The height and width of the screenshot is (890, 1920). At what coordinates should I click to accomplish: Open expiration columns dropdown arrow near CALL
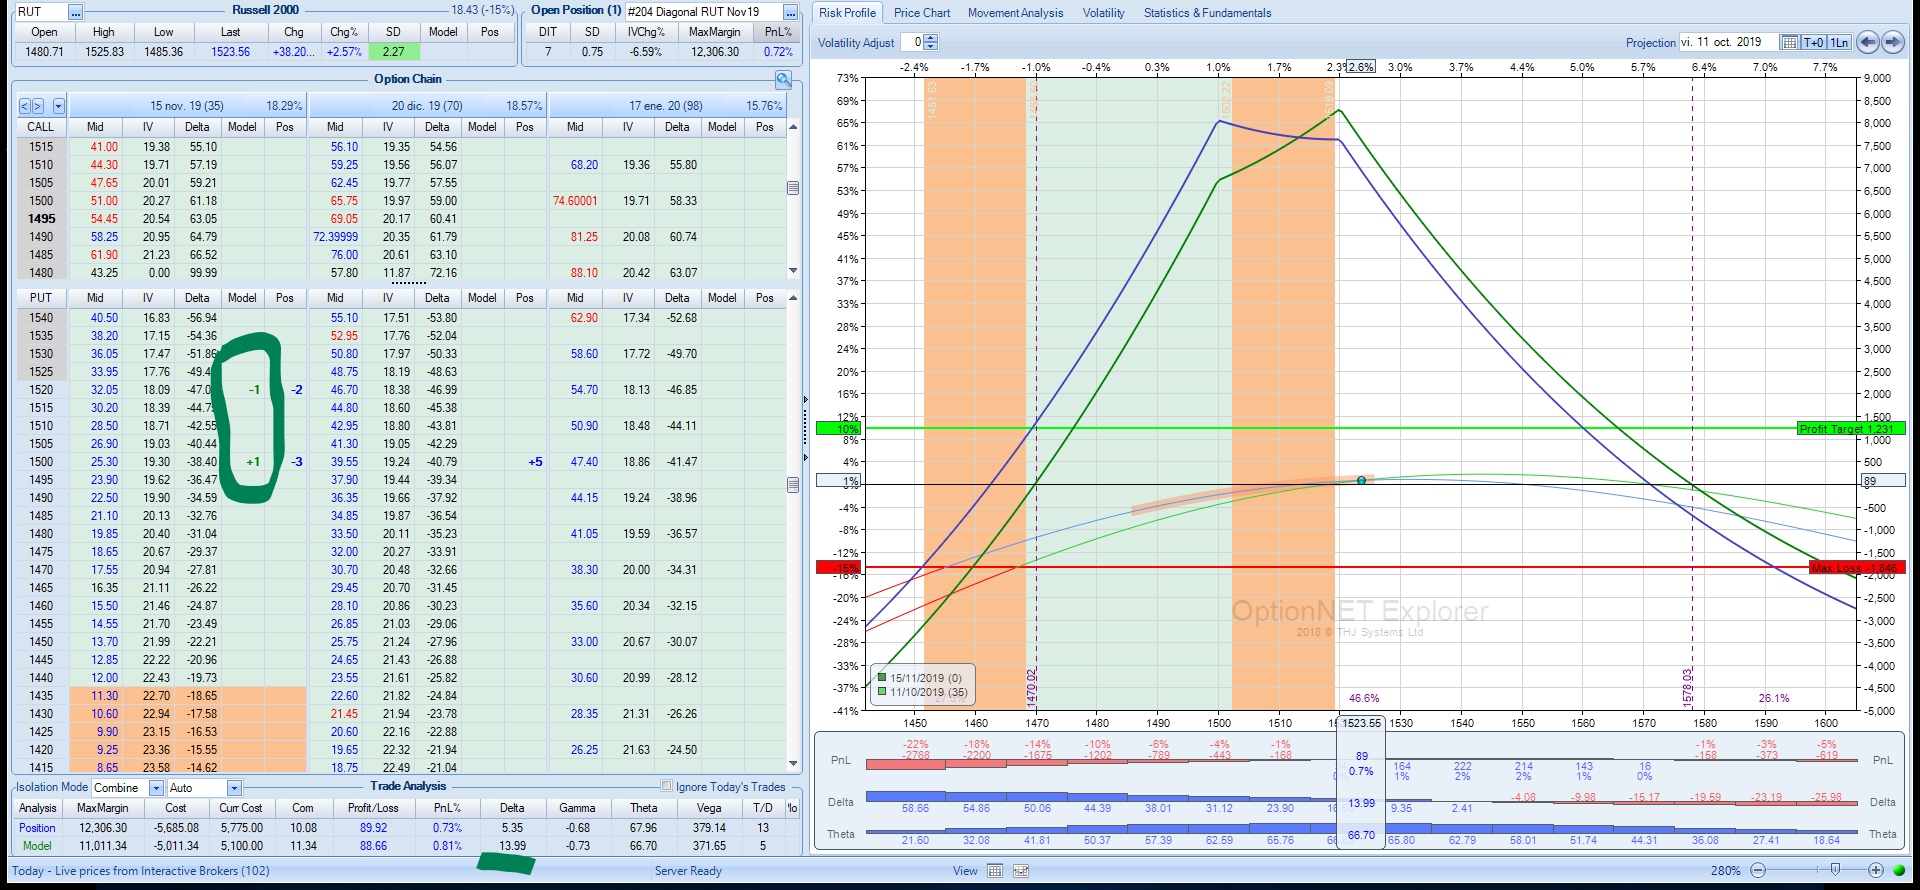coord(59,106)
